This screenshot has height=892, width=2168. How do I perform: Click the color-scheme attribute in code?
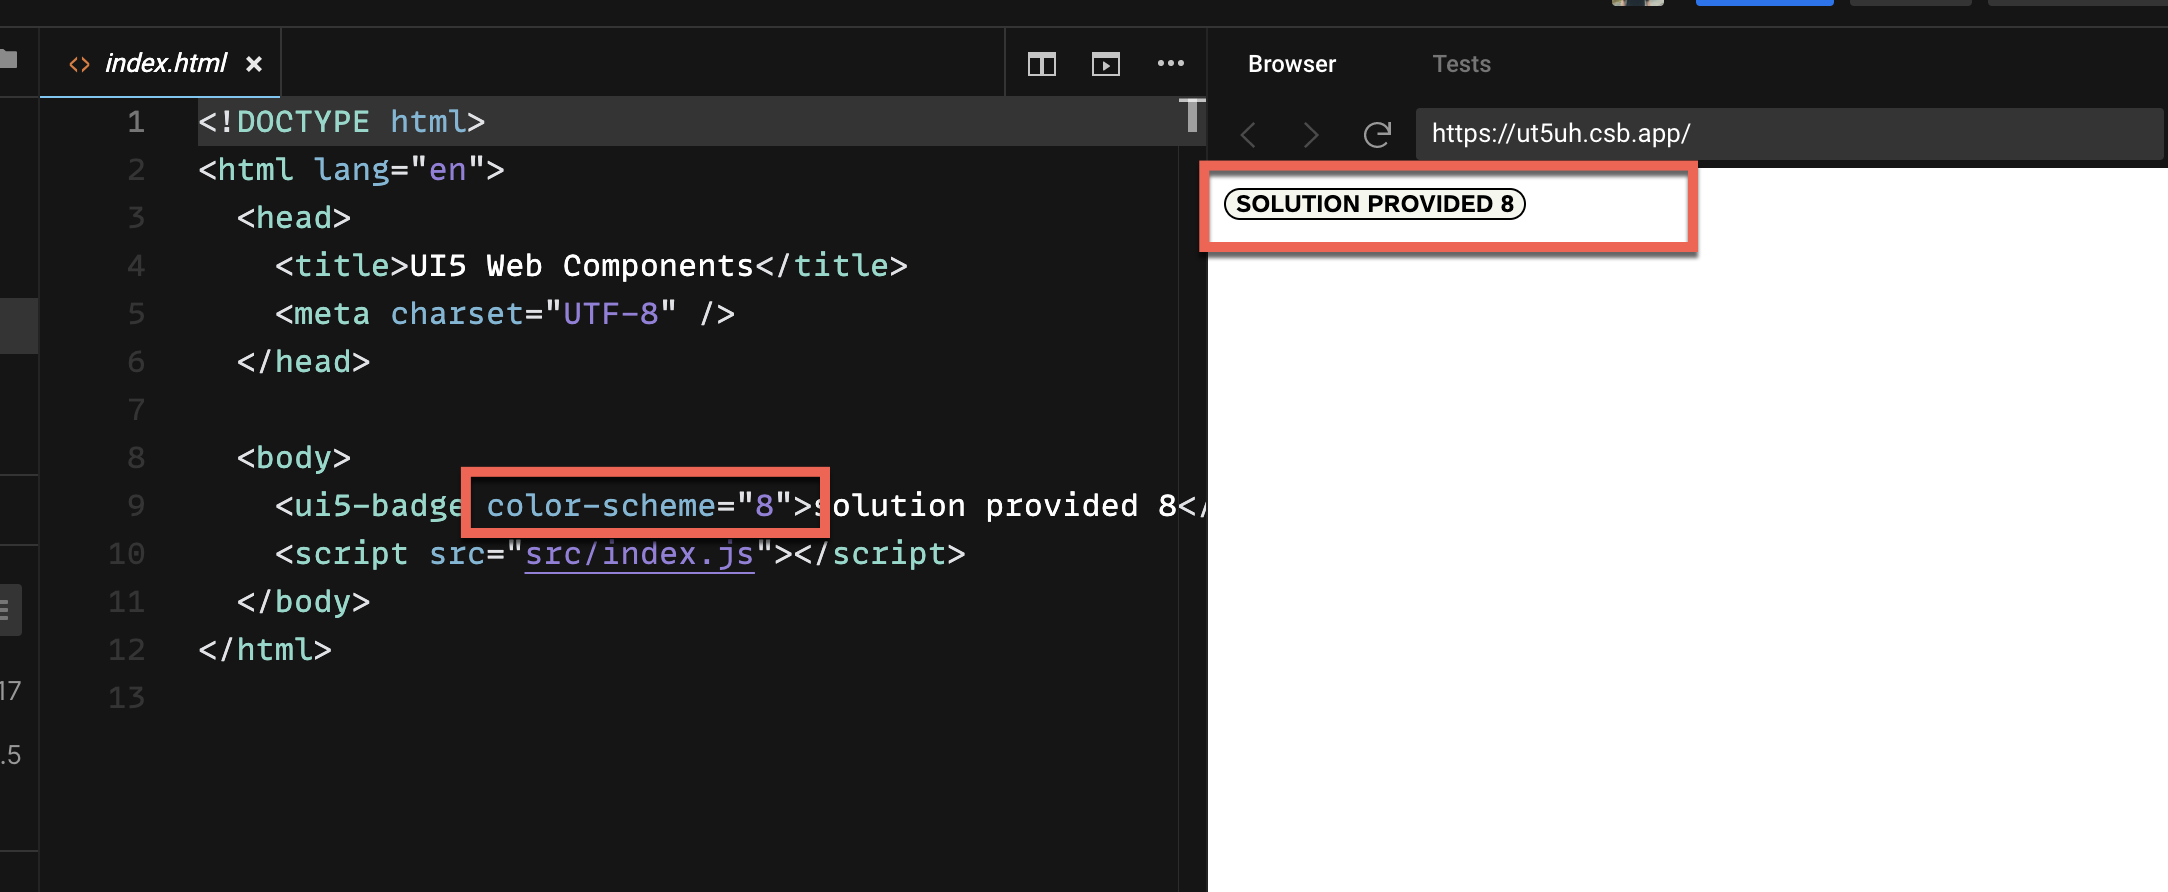601,506
